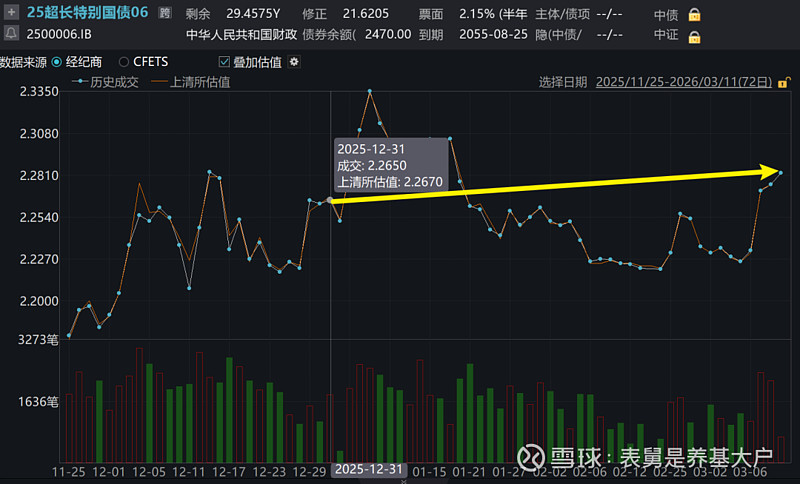Select the outstanding balance 2470.00 value

(388, 34)
